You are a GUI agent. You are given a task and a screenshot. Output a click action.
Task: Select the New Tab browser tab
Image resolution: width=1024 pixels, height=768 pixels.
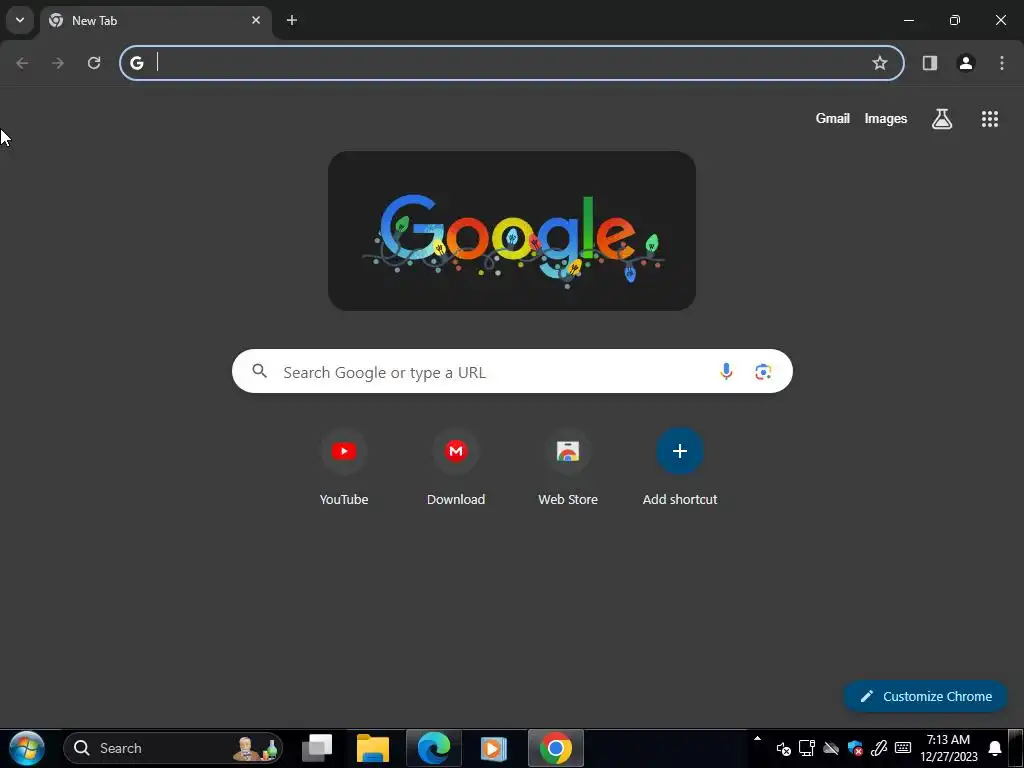(155, 21)
